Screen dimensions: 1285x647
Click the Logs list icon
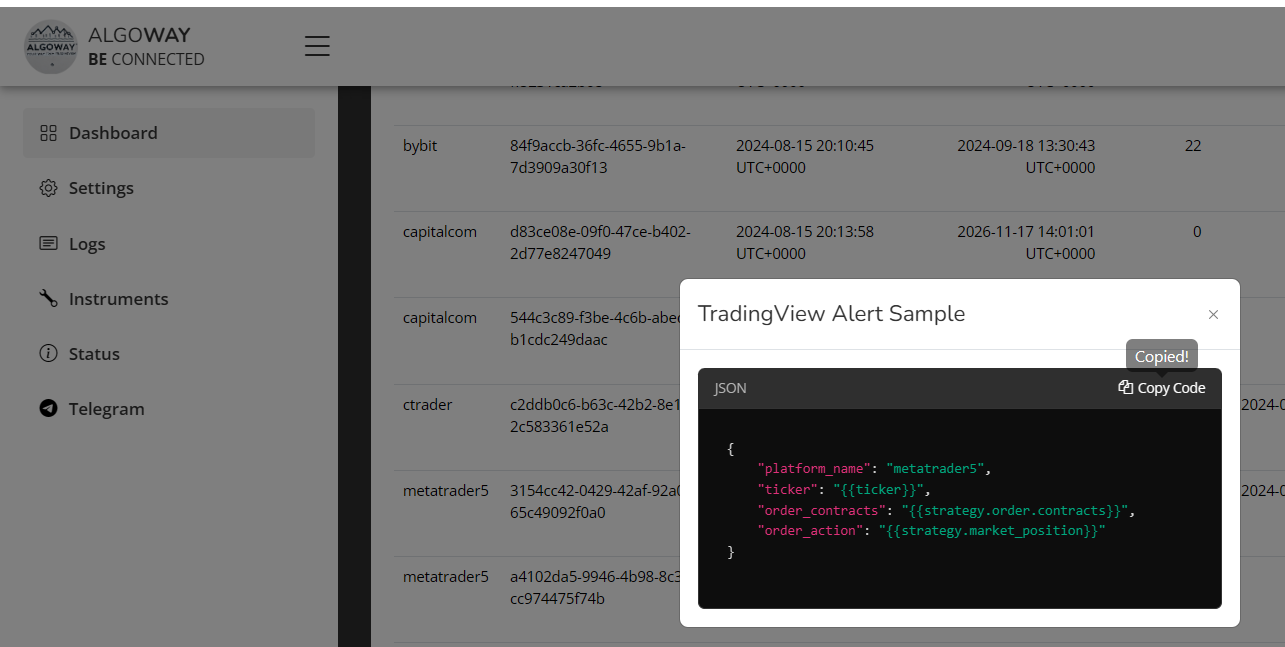pyautogui.click(x=48, y=243)
